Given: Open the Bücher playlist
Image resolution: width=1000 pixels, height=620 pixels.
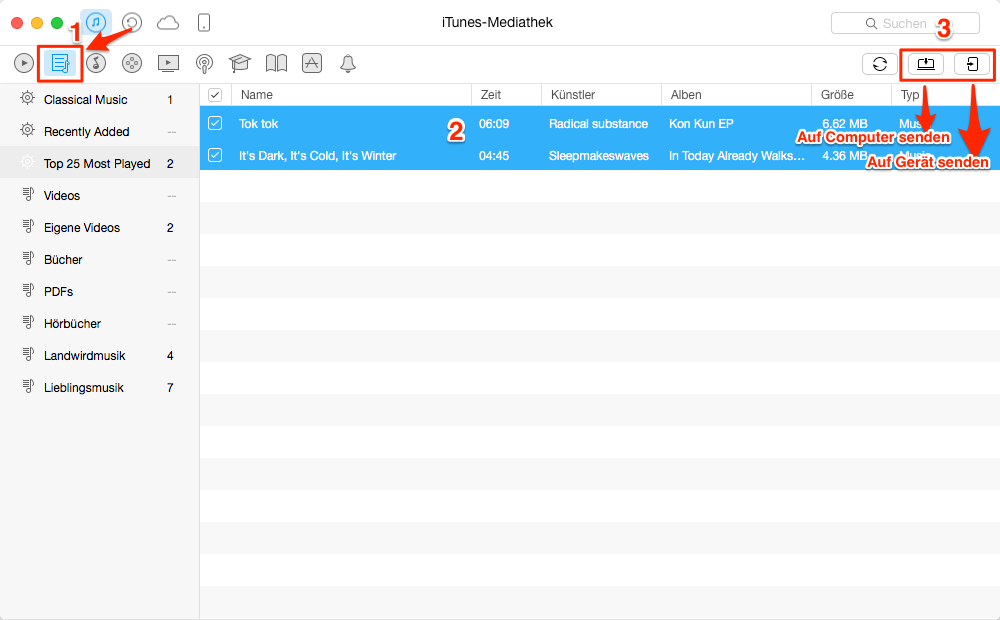Looking at the screenshot, I should tap(99, 259).
